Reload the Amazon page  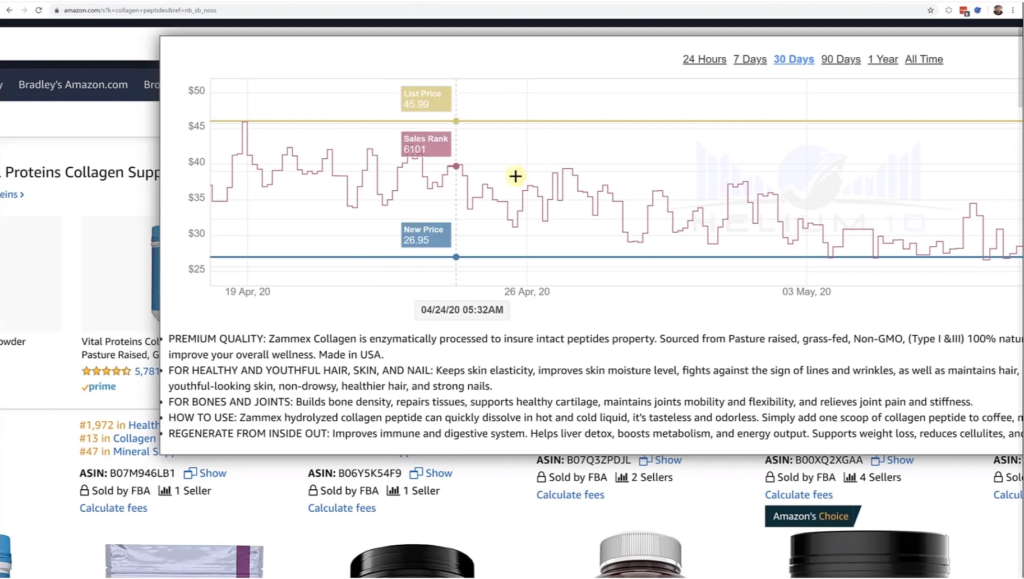[38, 10]
